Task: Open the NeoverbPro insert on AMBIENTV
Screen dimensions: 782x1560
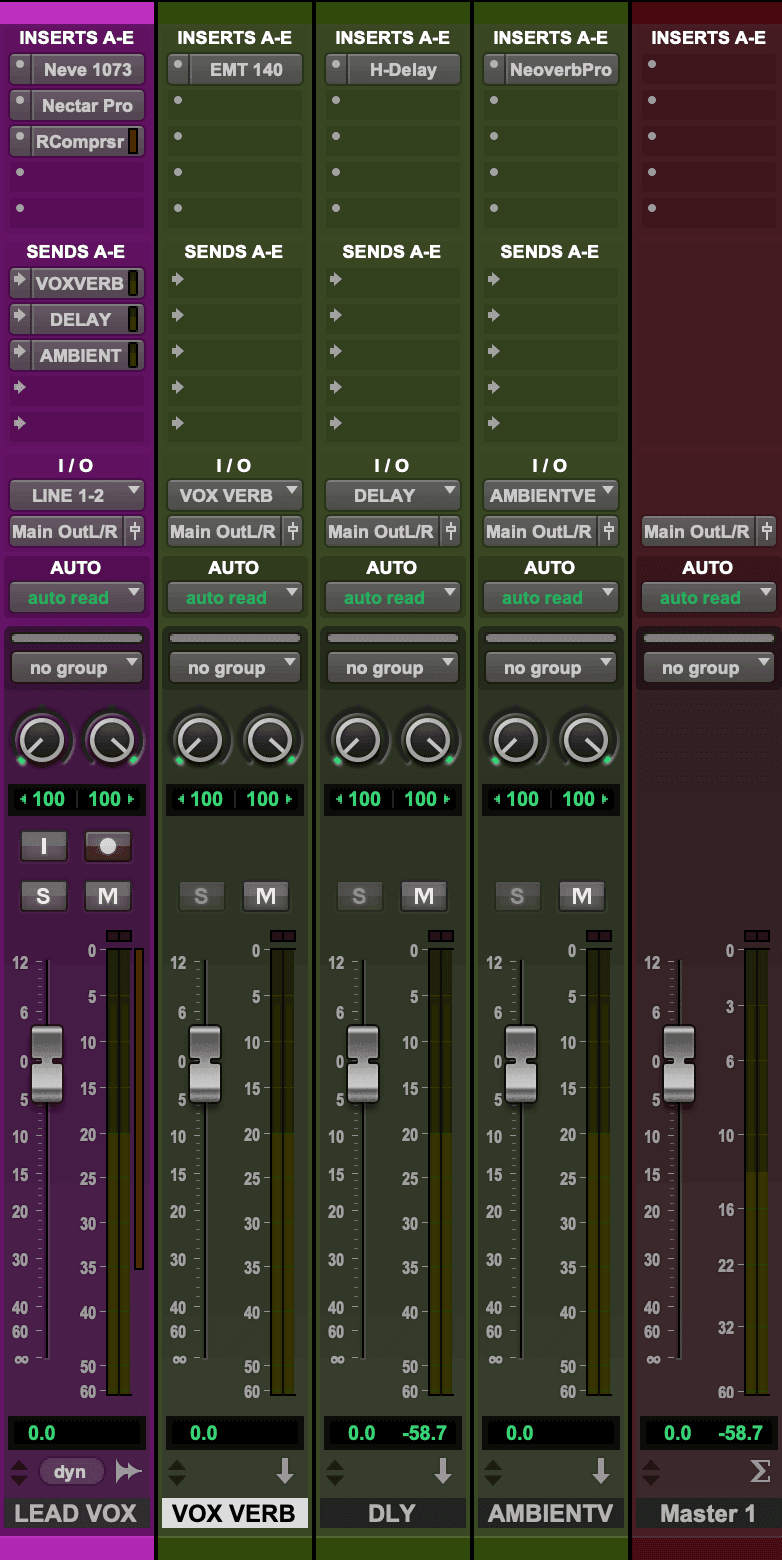Action: click(x=562, y=70)
